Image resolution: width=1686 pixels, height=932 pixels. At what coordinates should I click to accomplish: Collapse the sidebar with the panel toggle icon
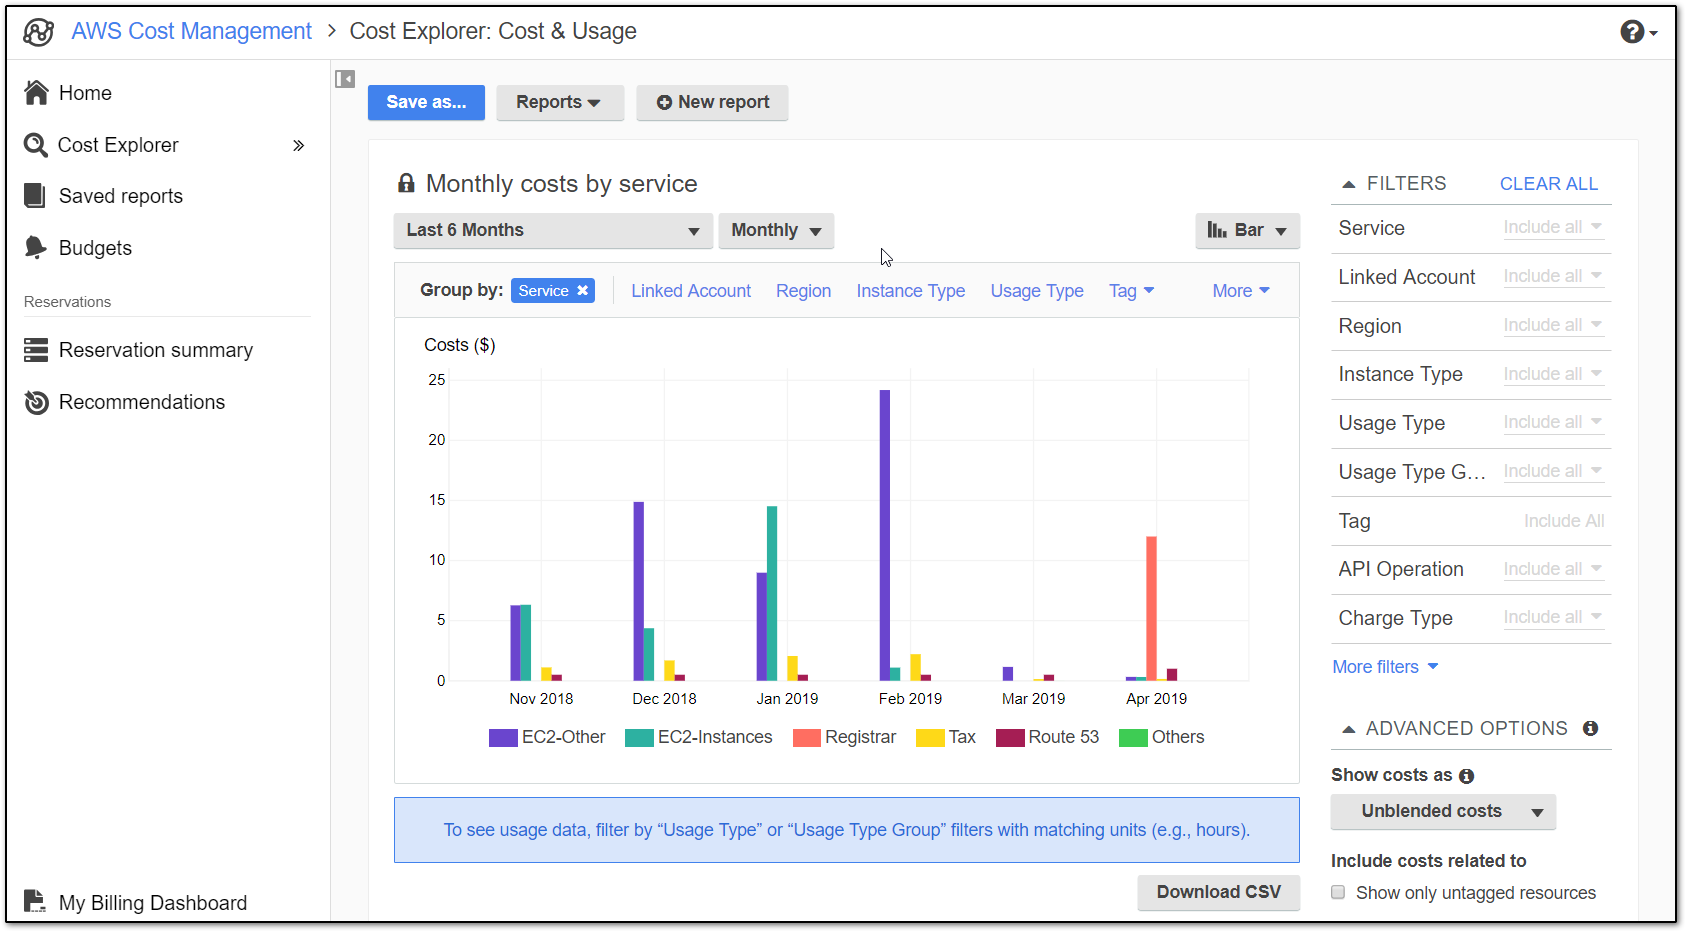pyautogui.click(x=345, y=79)
